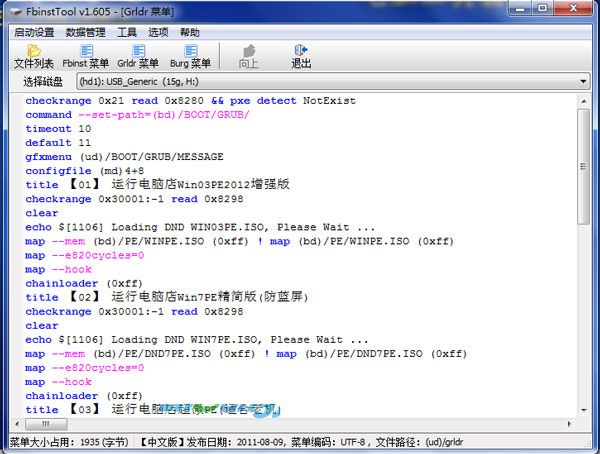Open the Fbinst 菜单 toolbar icon
Screen dimensions: 600x454
88,50
